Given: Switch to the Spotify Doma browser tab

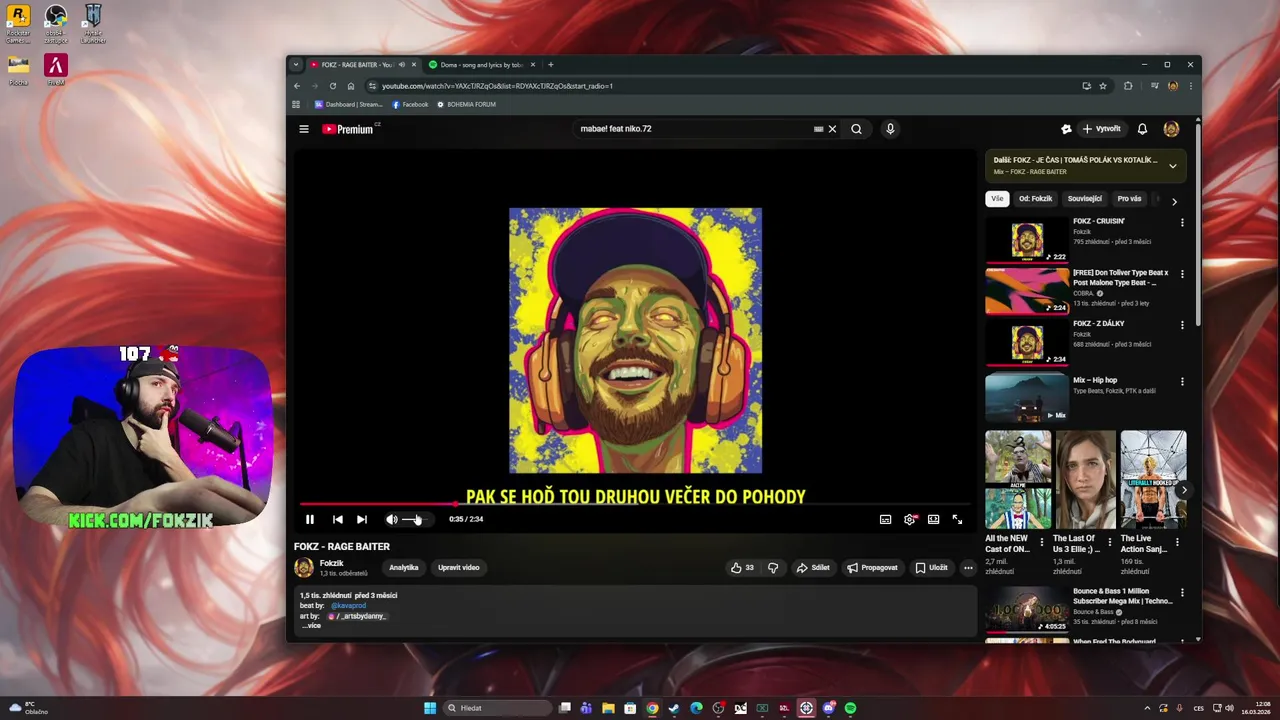Looking at the screenshot, I should pyautogui.click(x=481, y=65).
